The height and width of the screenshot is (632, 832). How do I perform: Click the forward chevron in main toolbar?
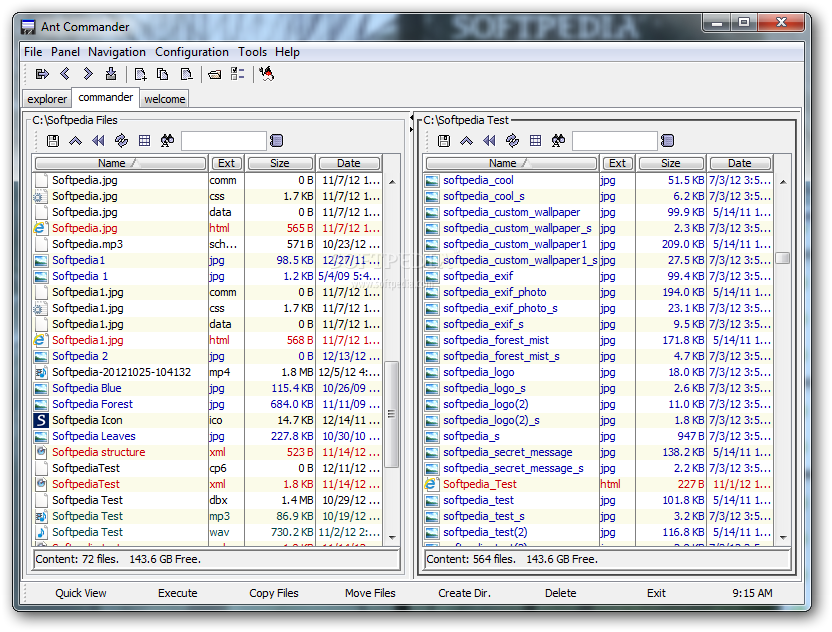[x=88, y=74]
